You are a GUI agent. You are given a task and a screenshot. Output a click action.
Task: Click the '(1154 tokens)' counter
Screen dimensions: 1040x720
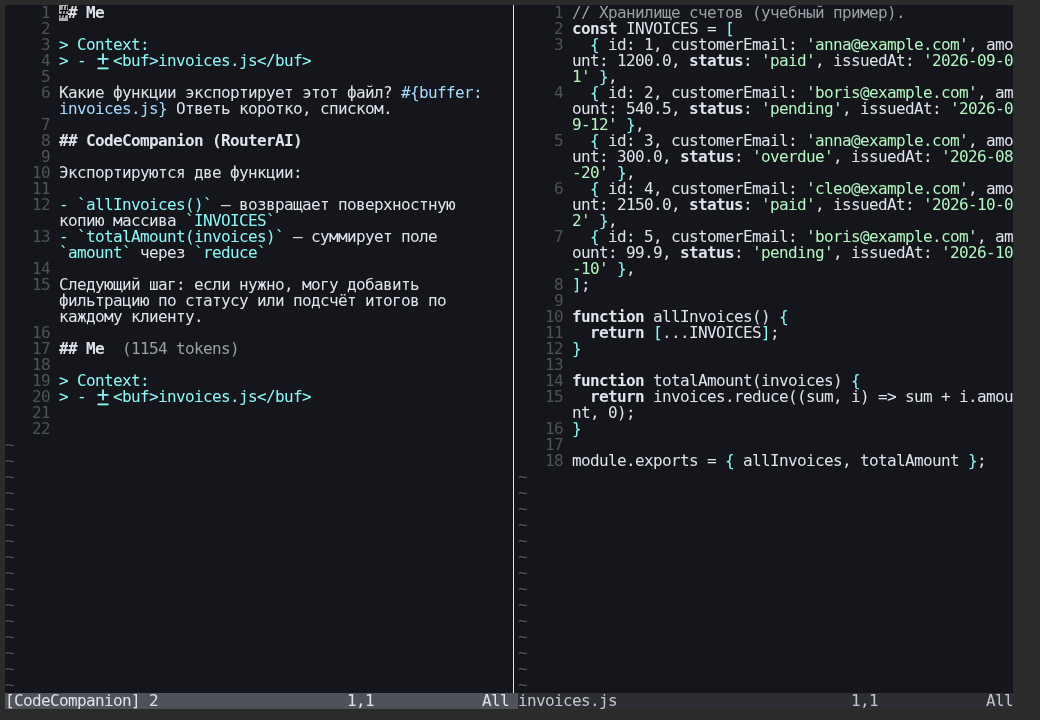click(x=180, y=349)
